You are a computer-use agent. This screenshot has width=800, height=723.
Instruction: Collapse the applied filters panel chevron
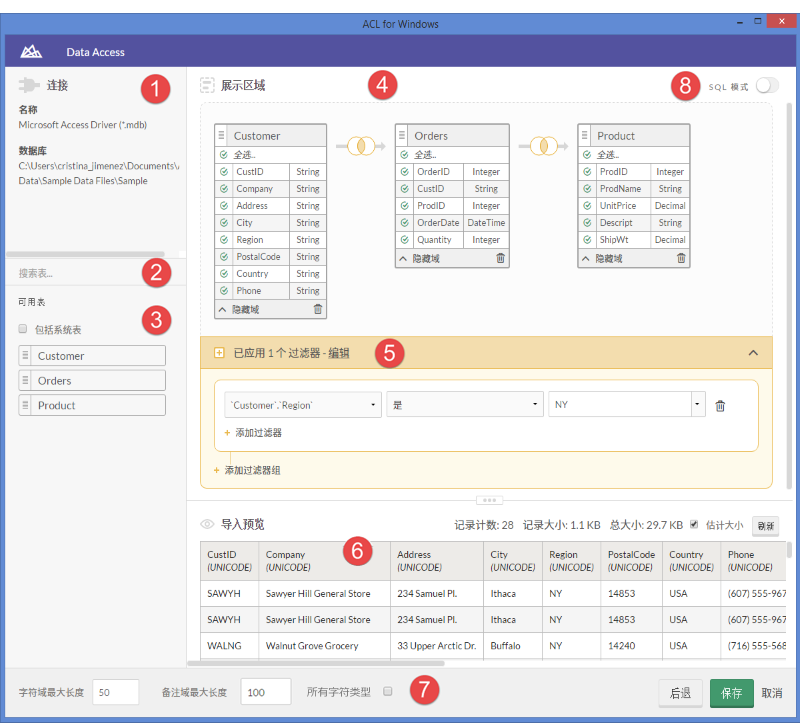[x=754, y=353]
